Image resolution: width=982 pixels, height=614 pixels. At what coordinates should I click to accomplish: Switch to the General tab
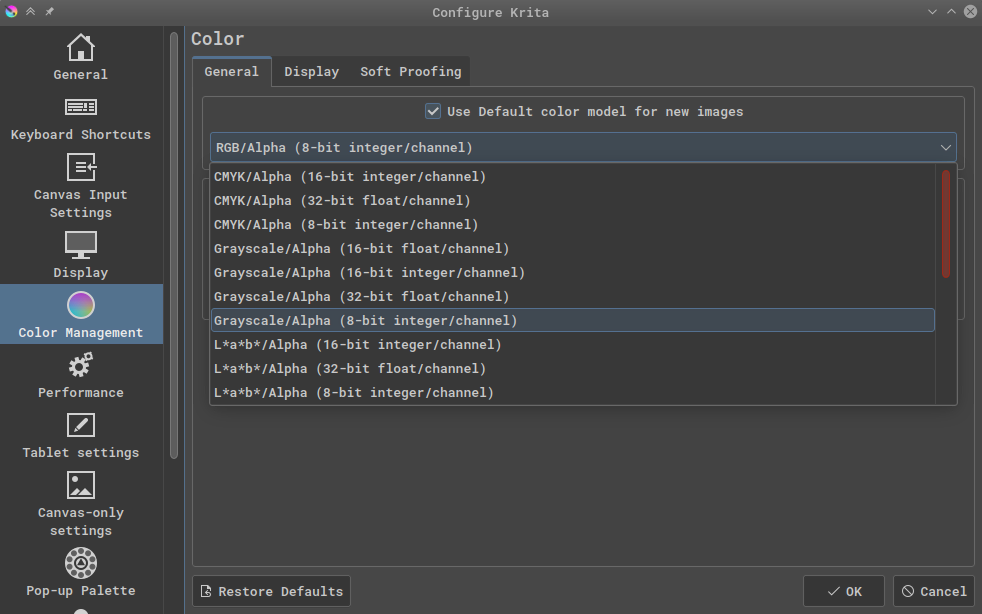[x=232, y=71]
